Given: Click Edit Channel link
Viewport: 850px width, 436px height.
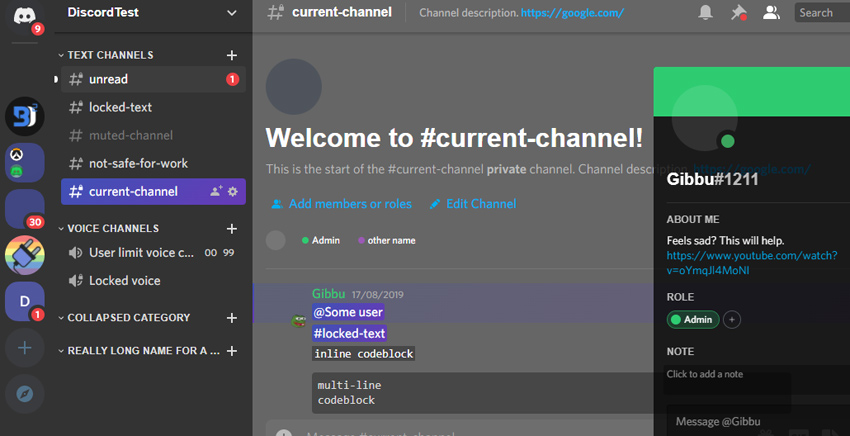Looking at the screenshot, I should coord(473,204).
